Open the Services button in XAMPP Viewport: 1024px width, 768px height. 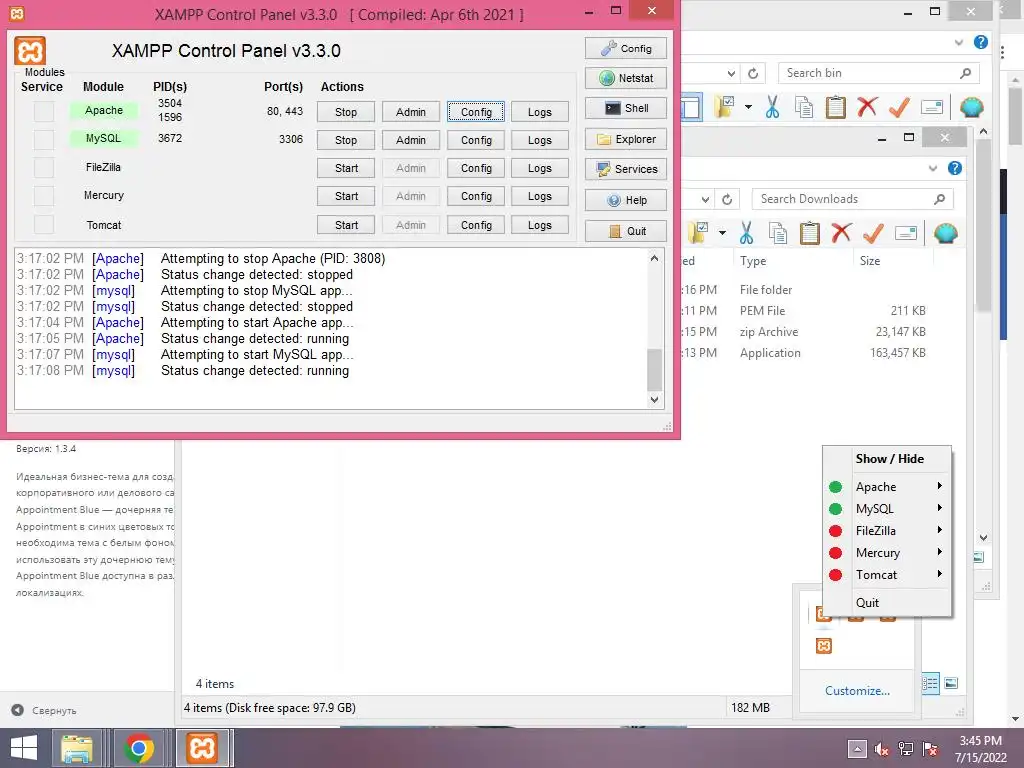pyautogui.click(x=626, y=169)
